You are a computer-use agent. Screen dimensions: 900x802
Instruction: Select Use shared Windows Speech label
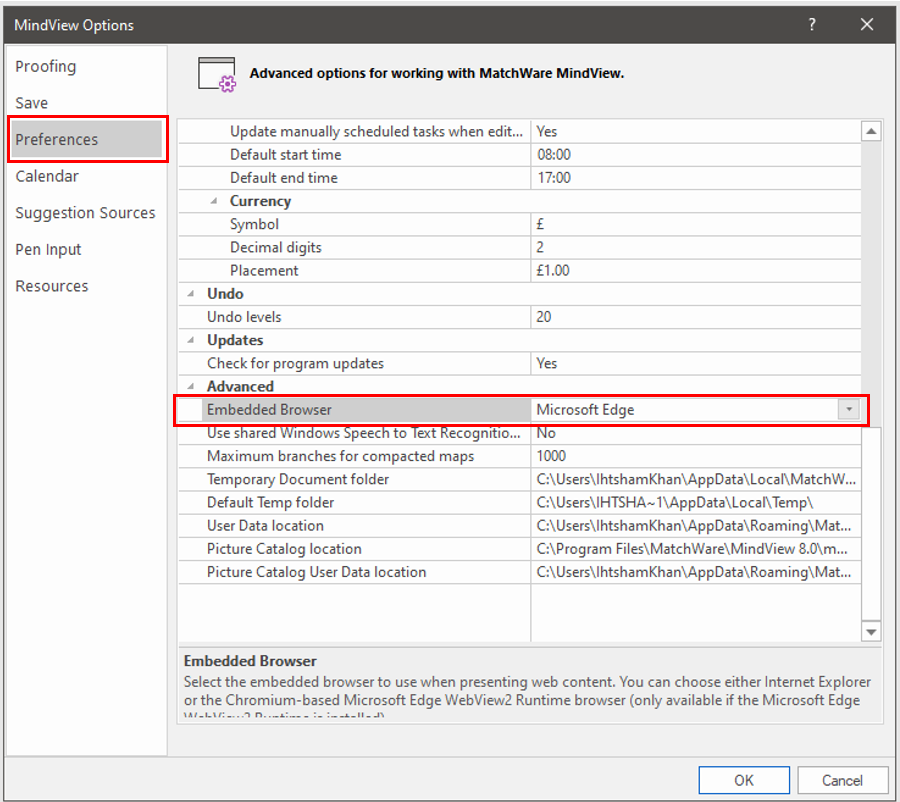point(363,433)
